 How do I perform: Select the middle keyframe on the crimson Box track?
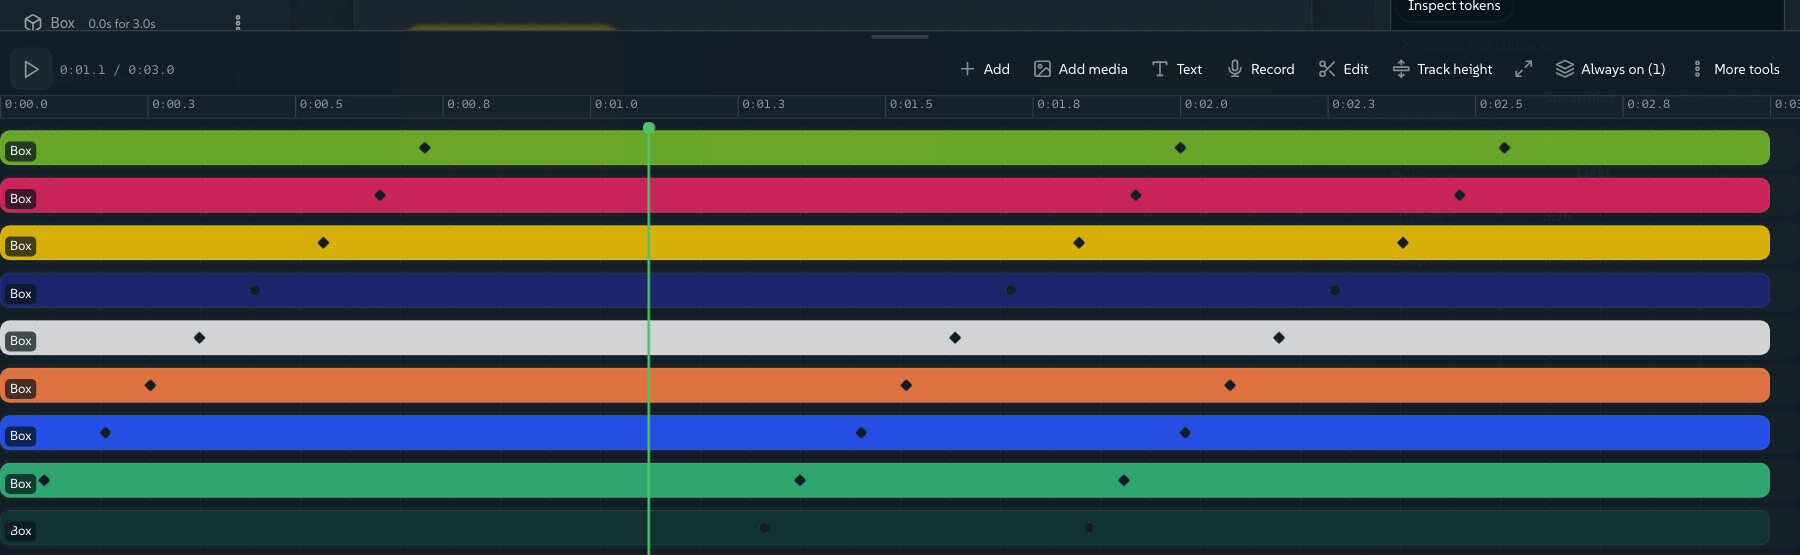[1136, 195]
